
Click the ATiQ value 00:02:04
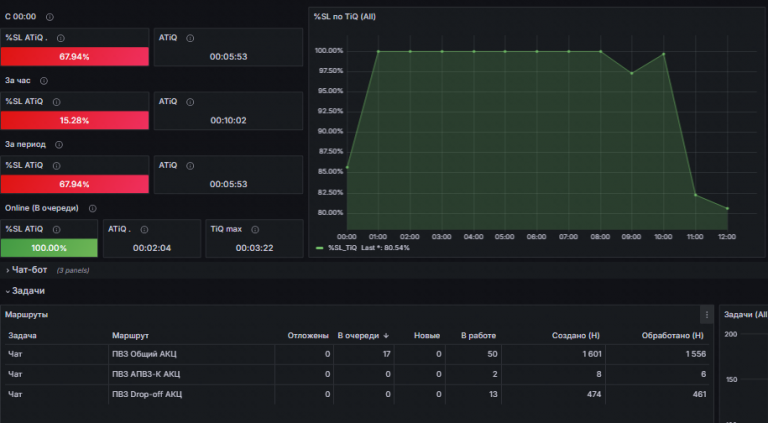152,248
